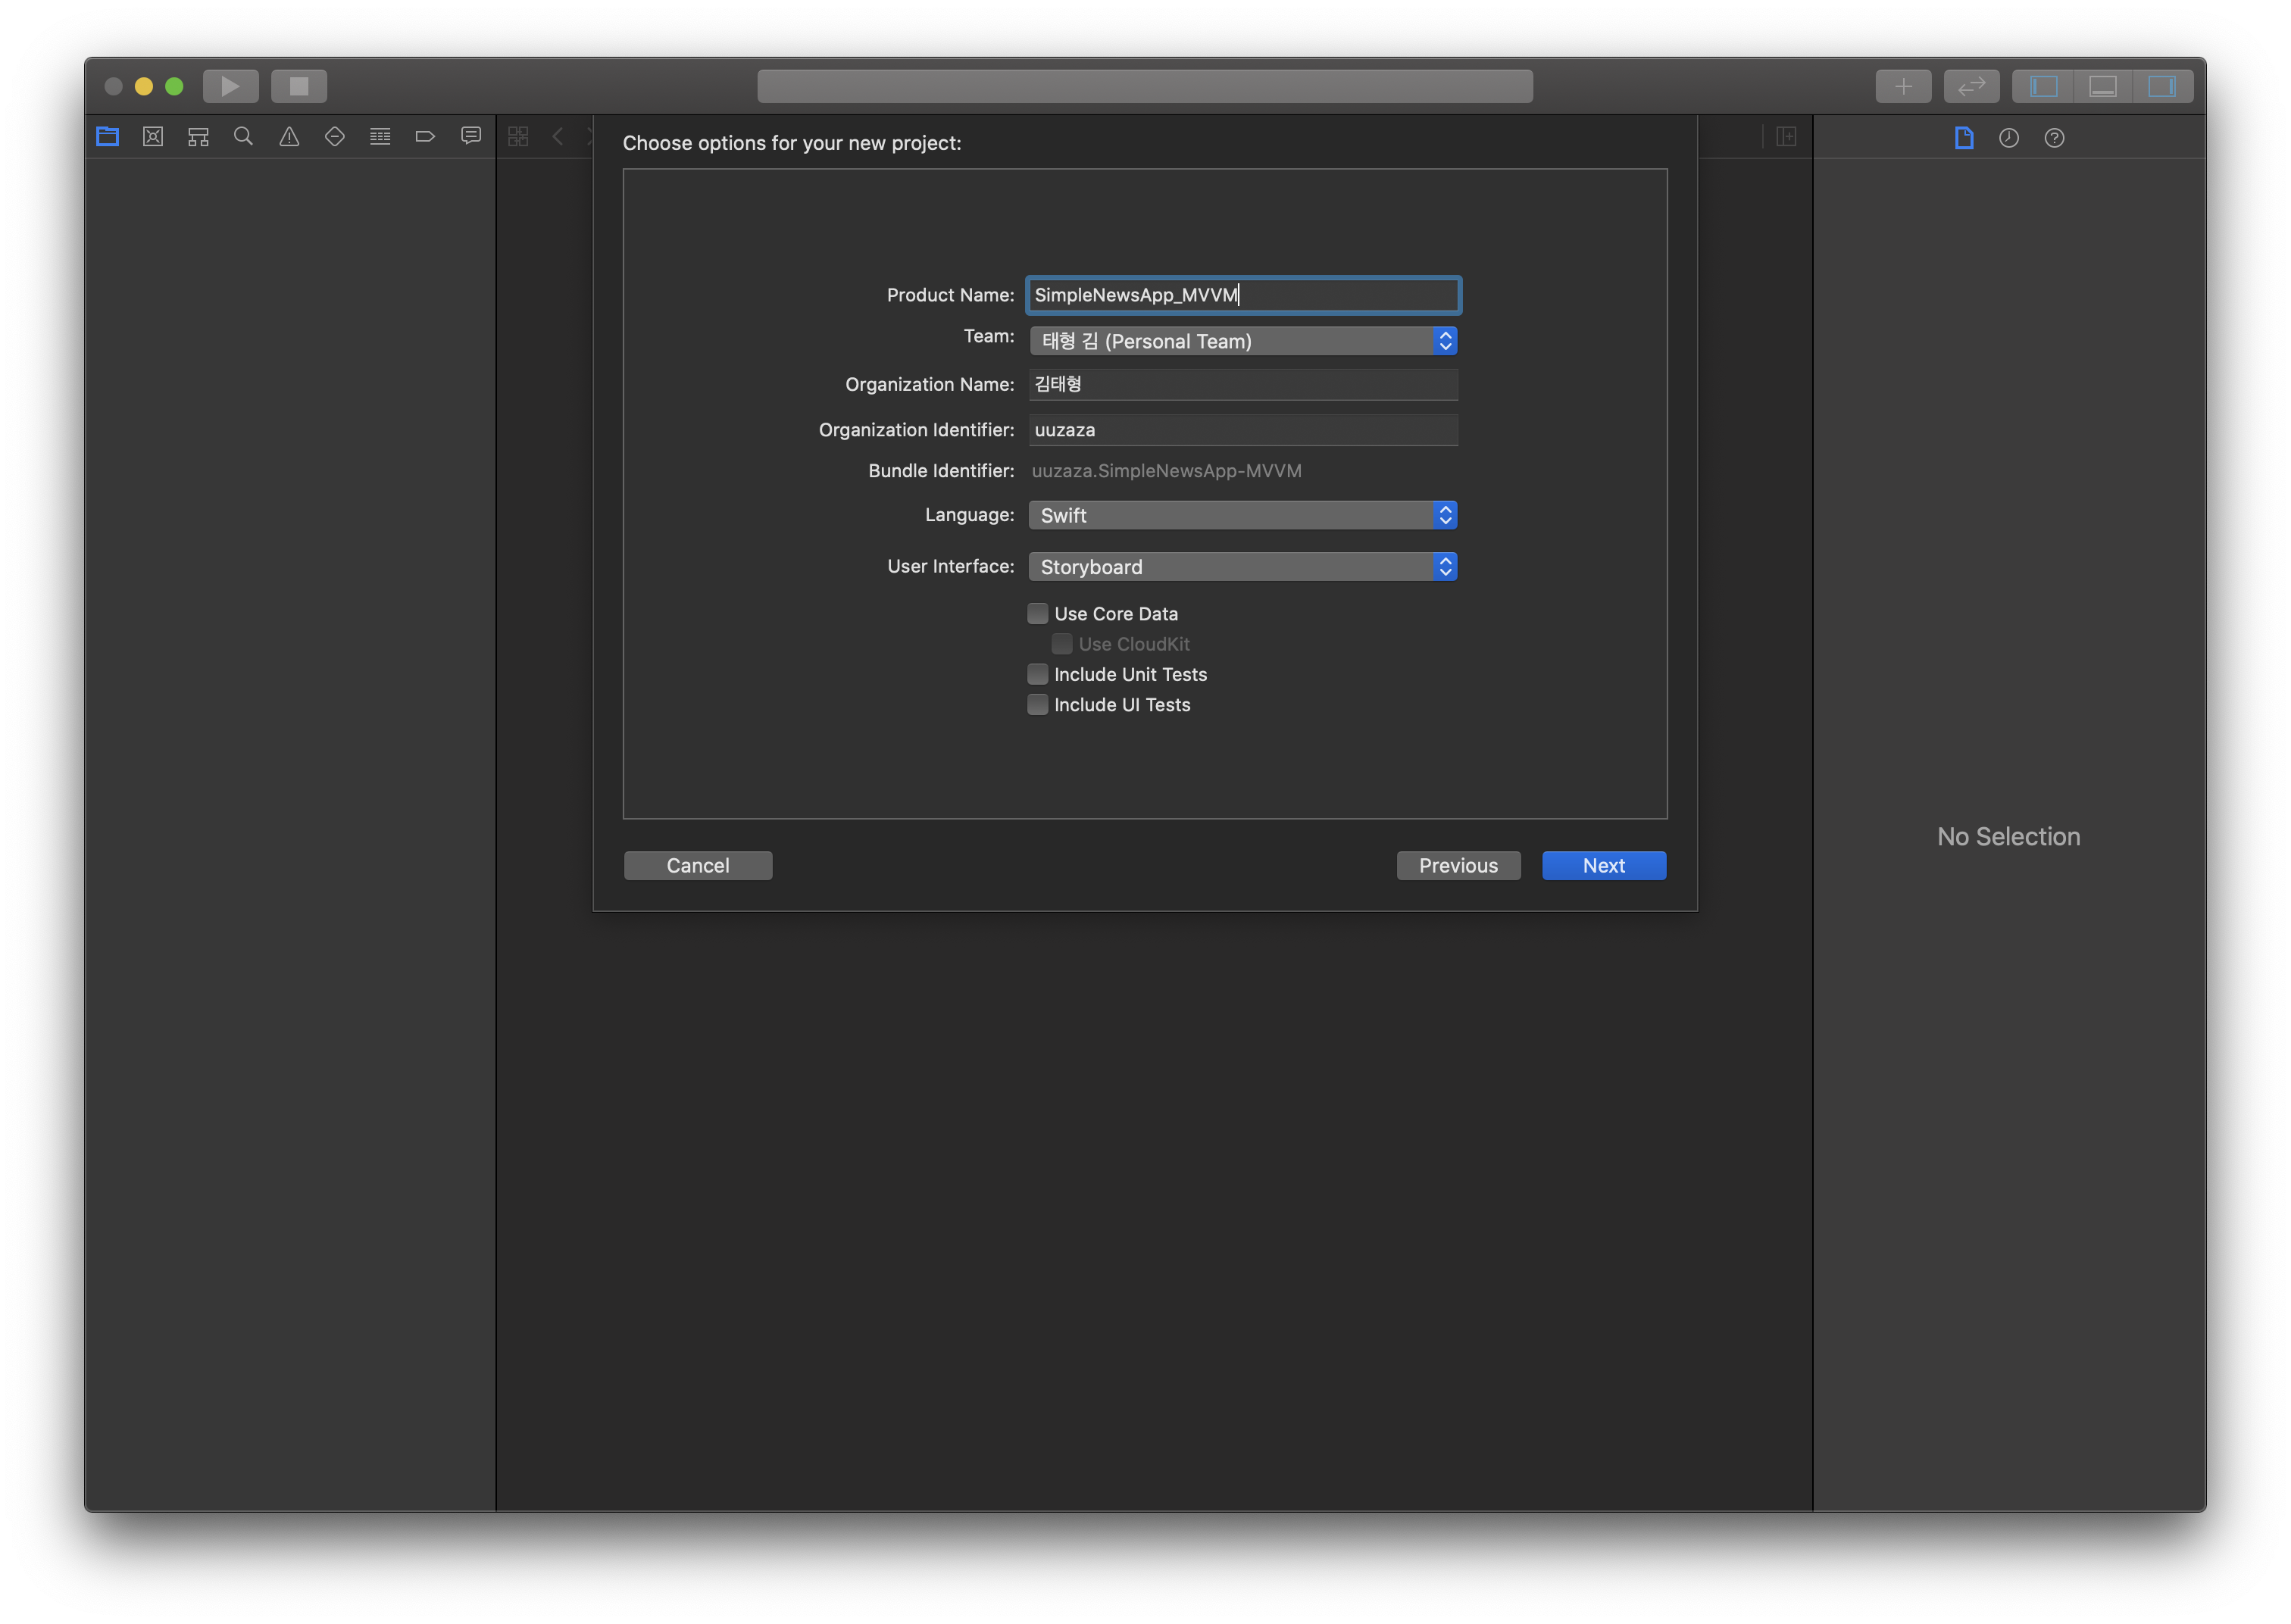Open User Interface dropdown showing Storyboard
Screen dimensions: 2291x1624
(1242, 567)
